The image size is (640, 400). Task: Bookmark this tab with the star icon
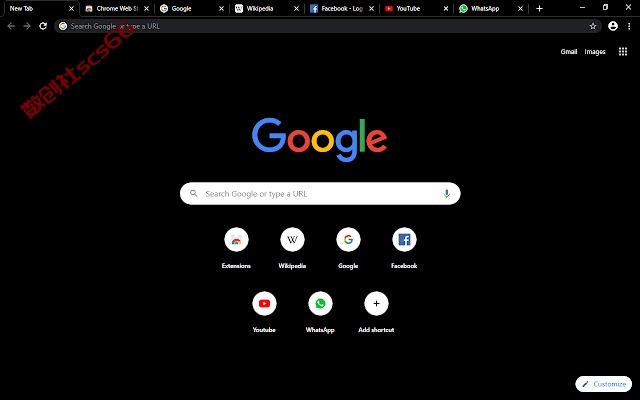click(593, 26)
